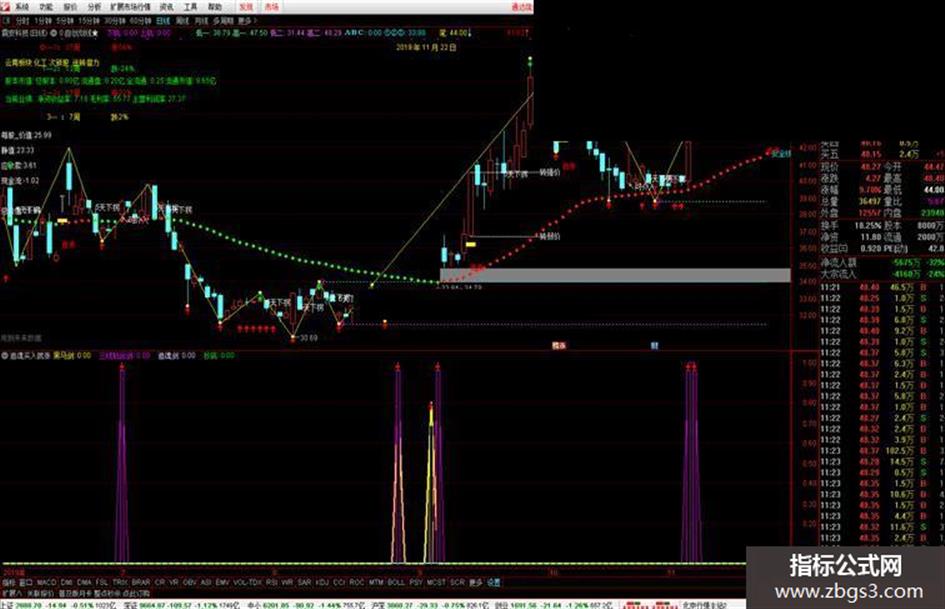Screen dimensions: 945x609
Task: Expand 更多 indicators list
Action: [x=476, y=582]
